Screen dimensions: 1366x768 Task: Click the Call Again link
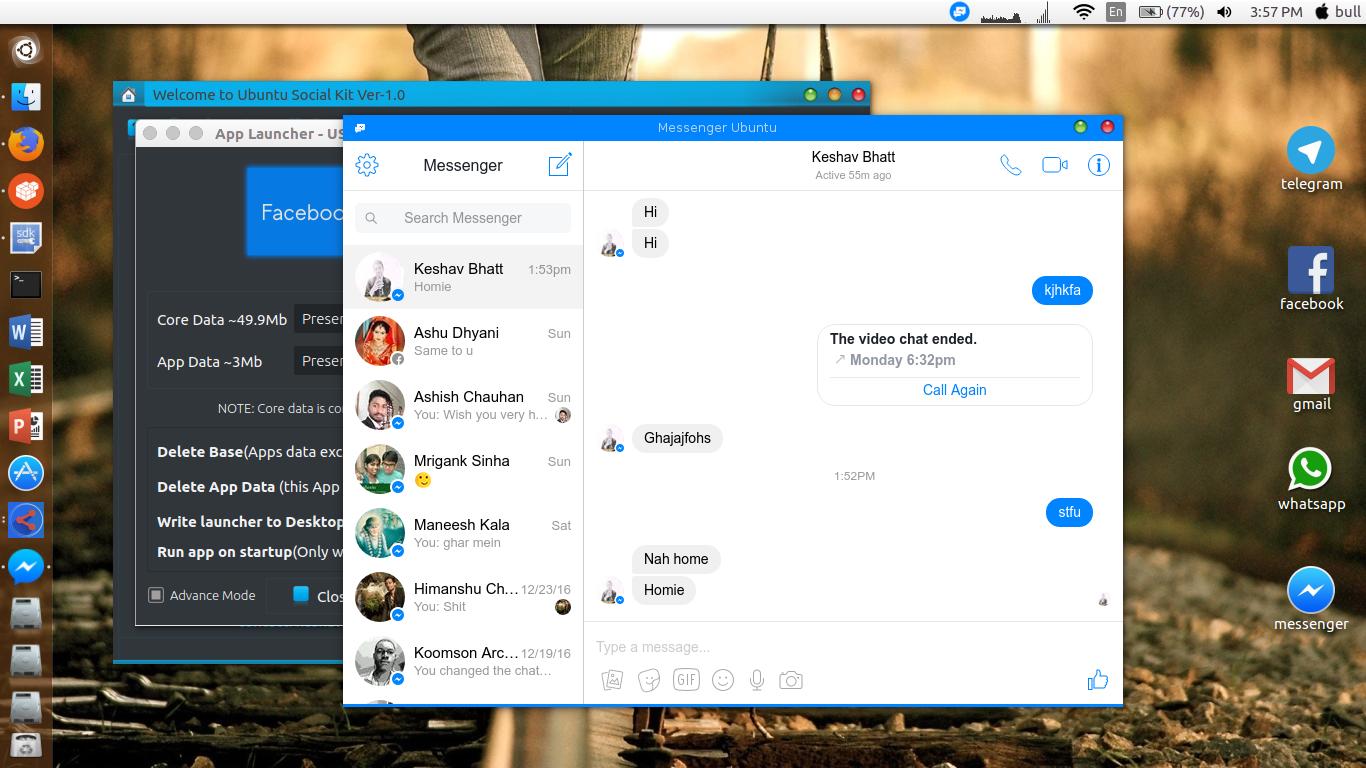point(954,390)
